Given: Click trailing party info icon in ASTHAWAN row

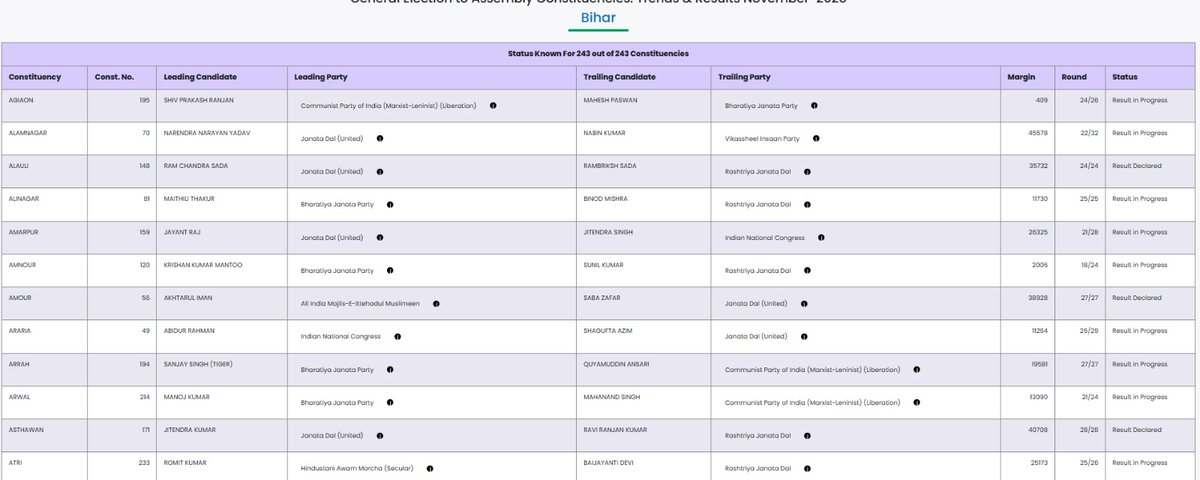Looking at the screenshot, I should 807,435.
